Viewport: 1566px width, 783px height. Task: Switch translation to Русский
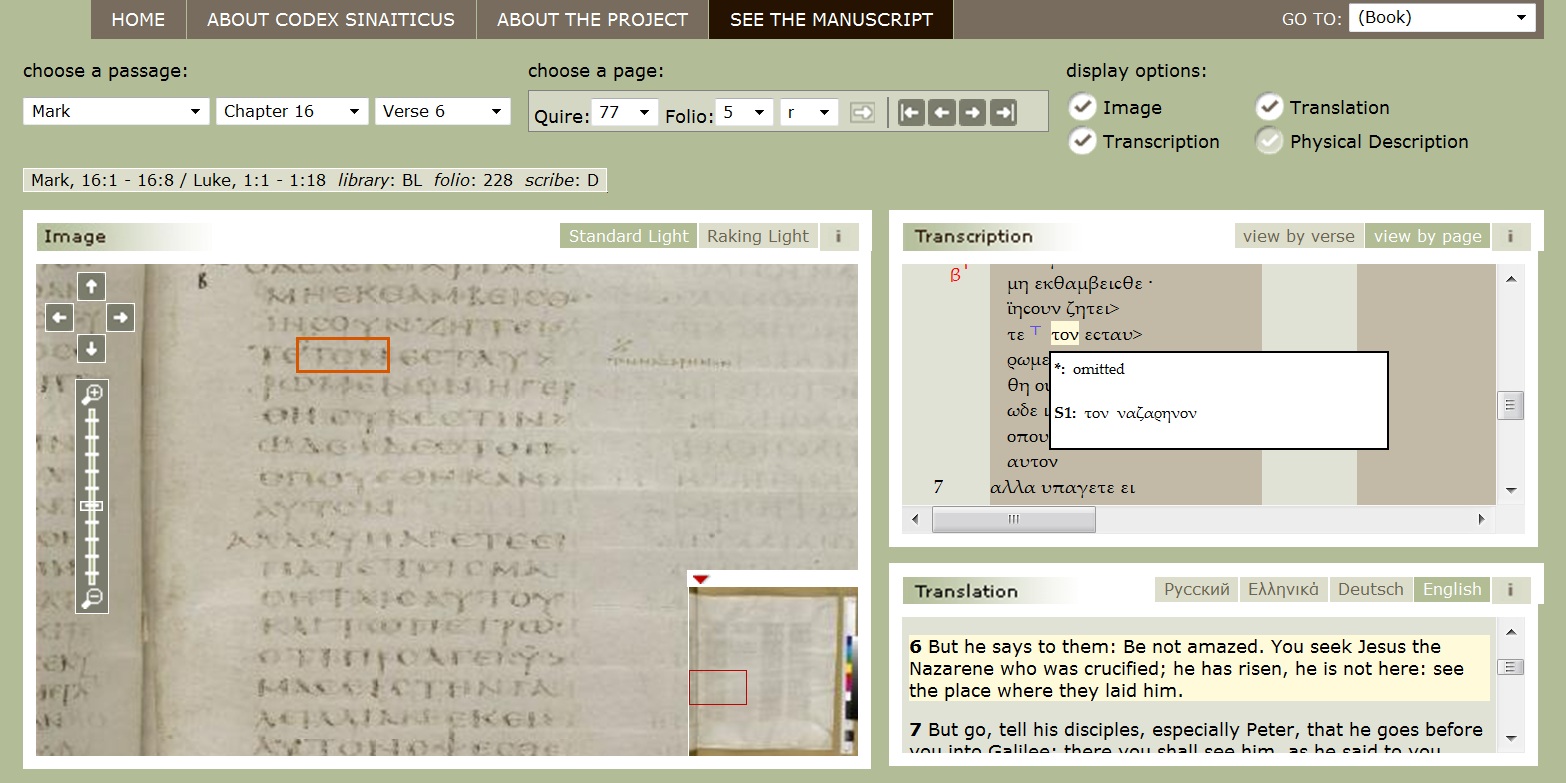[1197, 590]
